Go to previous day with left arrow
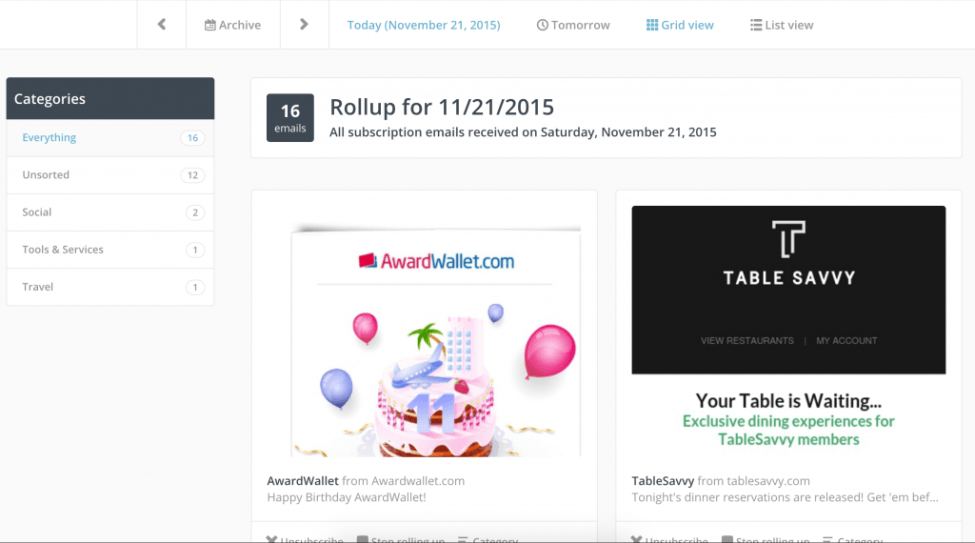This screenshot has width=975, height=543. click(162, 24)
